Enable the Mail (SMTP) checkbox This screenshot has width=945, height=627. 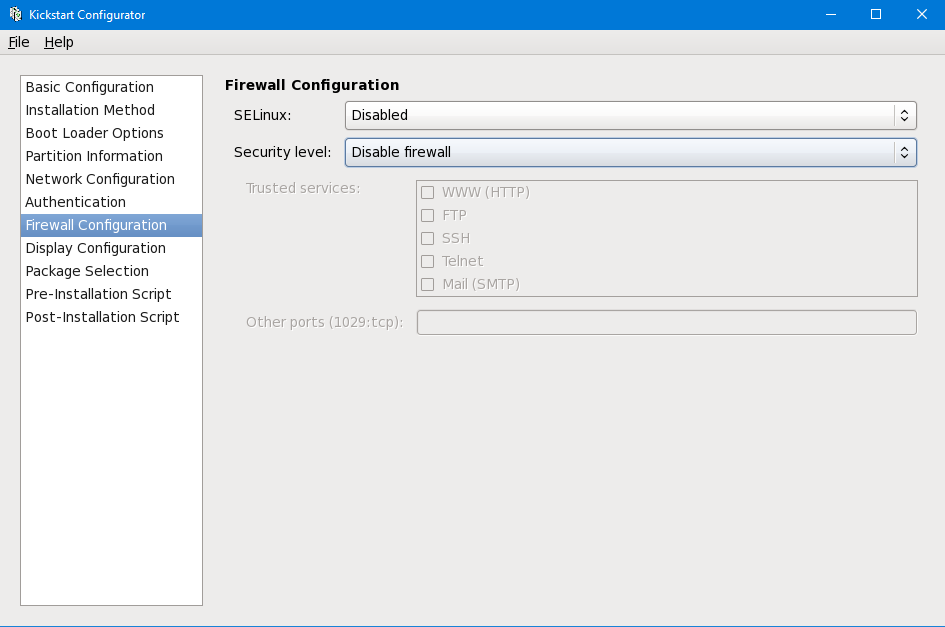click(x=428, y=284)
